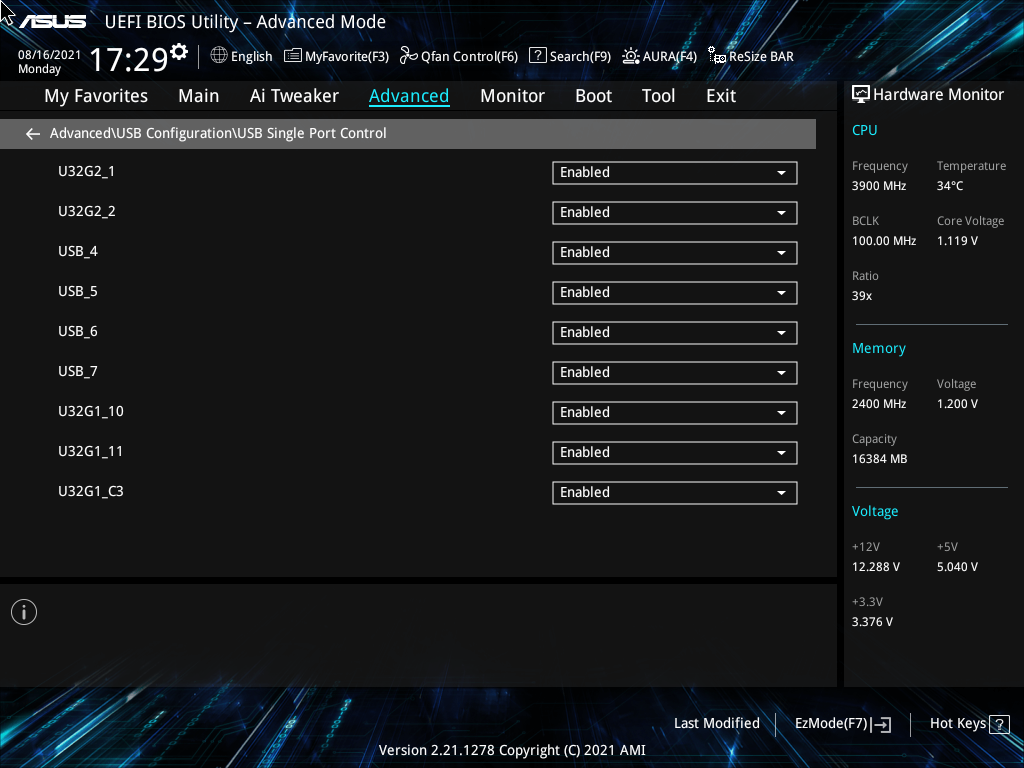
Task: Click the ASUS logo
Action: point(52,22)
